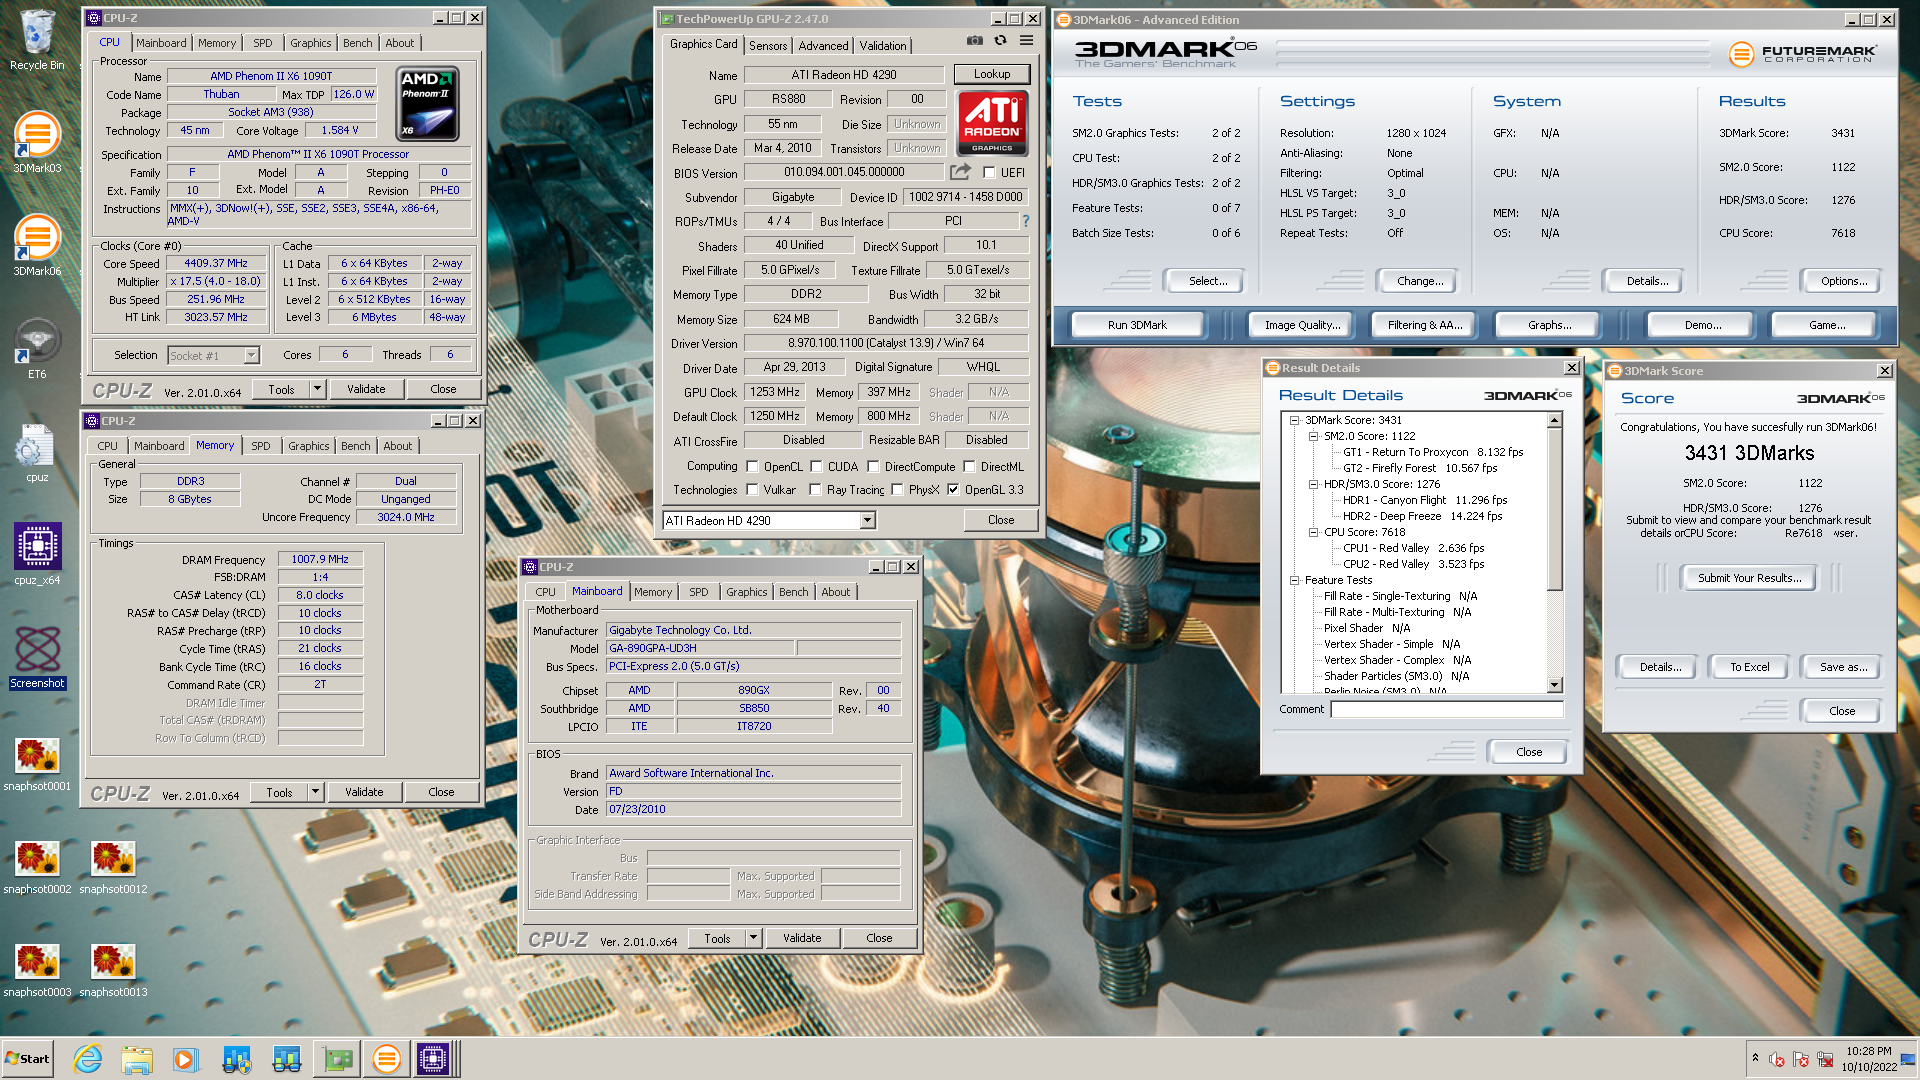Image resolution: width=1920 pixels, height=1080 pixels.
Task: Click the GPU-Z taskbar icon
Action: click(338, 1059)
